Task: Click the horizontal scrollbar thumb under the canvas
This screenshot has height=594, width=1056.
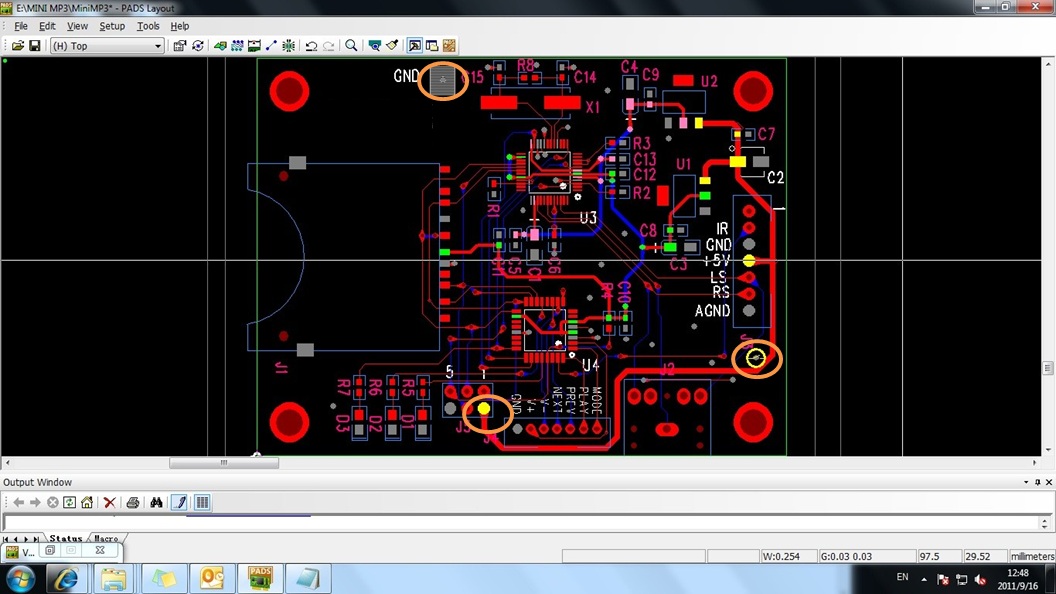Action: (x=224, y=463)
